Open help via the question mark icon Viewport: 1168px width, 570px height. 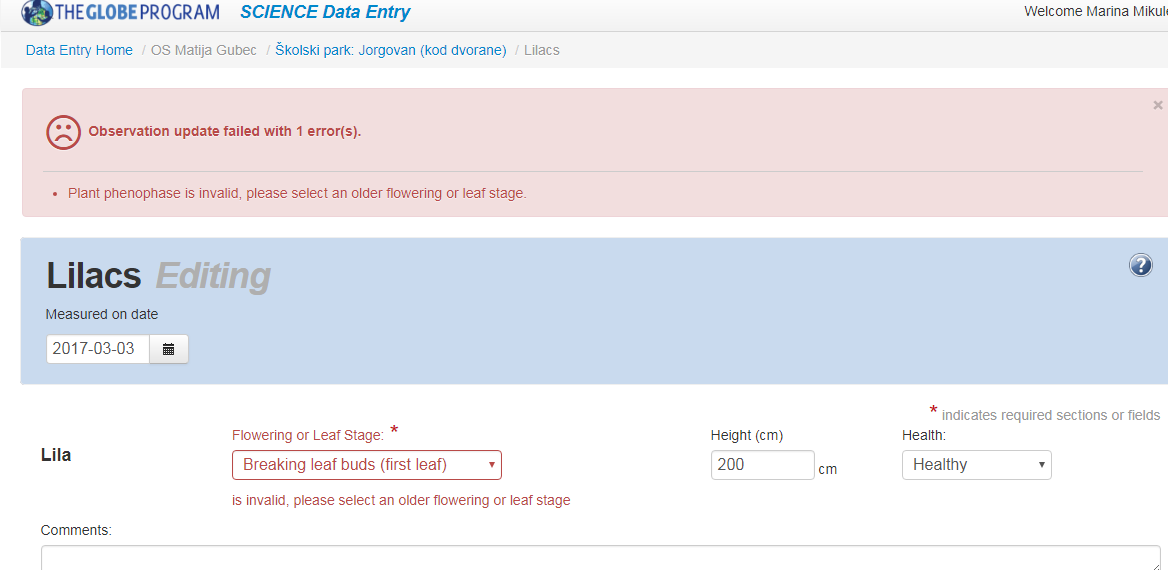point(1140,265)
